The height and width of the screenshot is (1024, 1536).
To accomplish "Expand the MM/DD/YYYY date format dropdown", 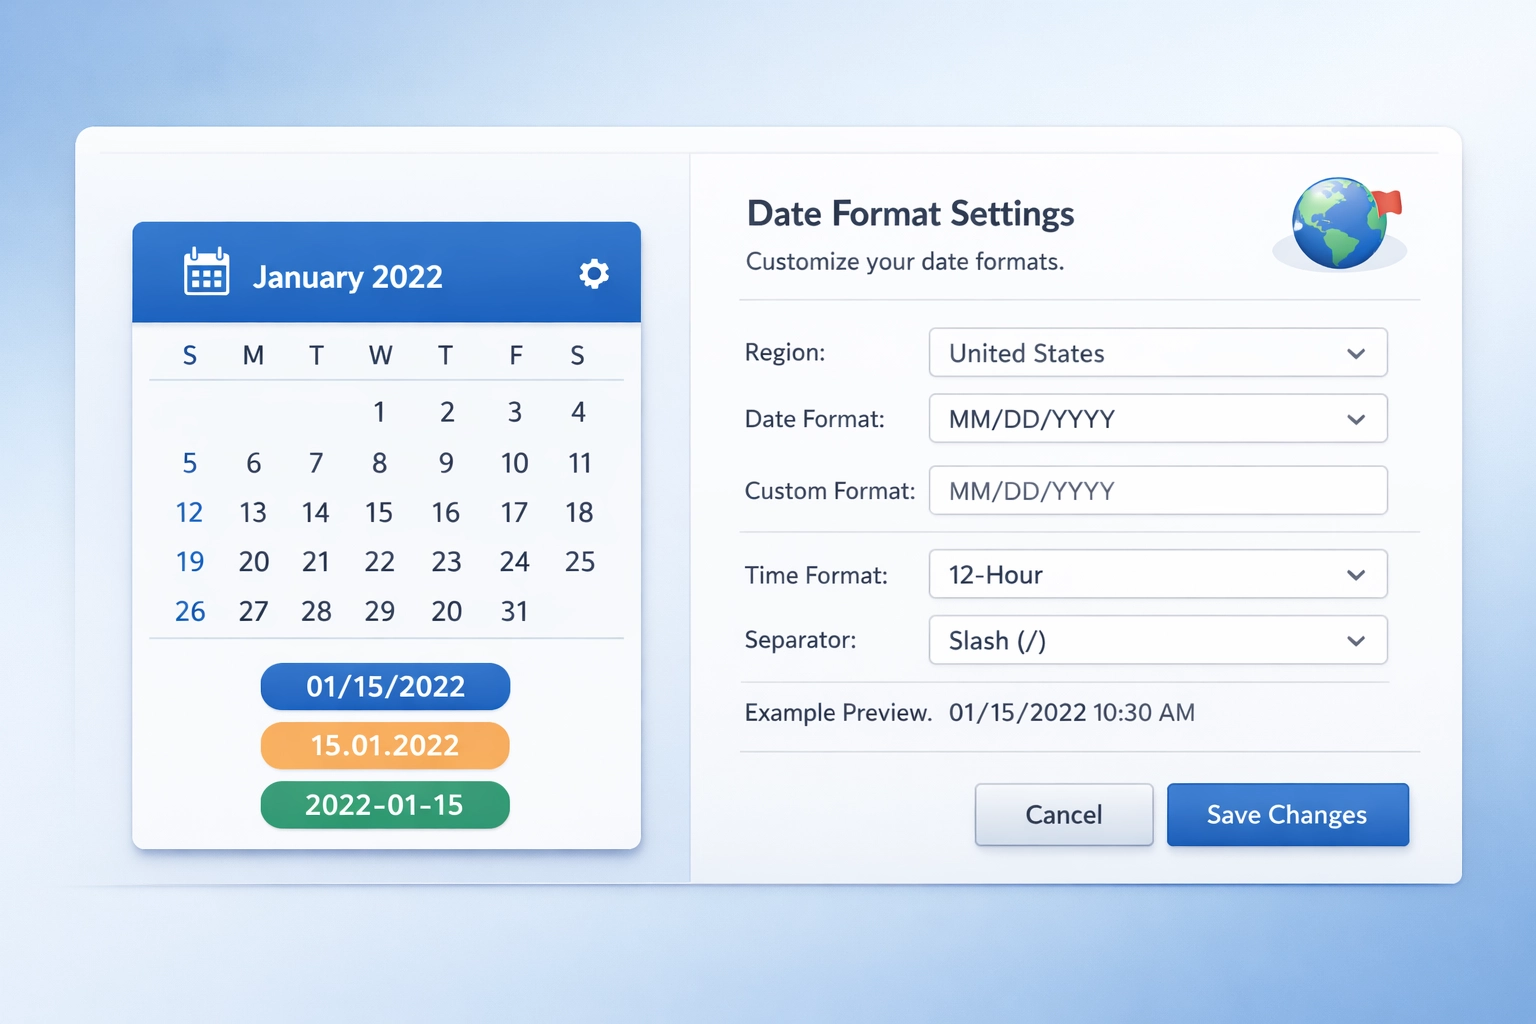I will point(1157,419).
